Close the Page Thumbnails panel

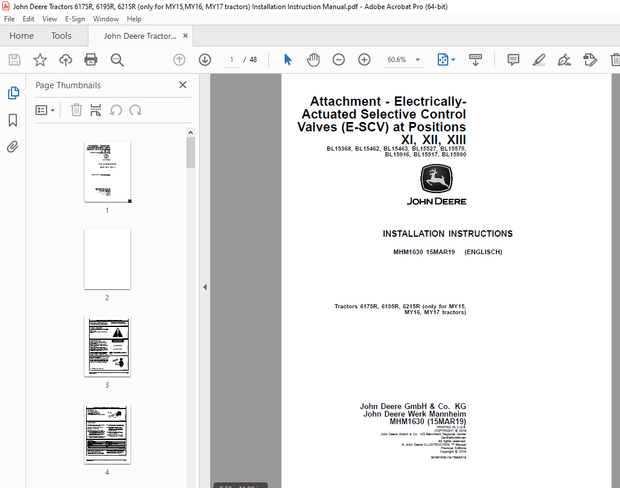[182, 85]
